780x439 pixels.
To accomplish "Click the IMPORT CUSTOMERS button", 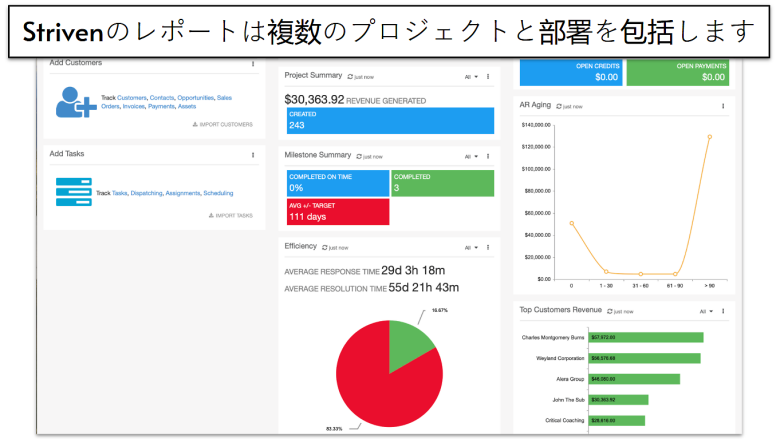I will [223, 124].
